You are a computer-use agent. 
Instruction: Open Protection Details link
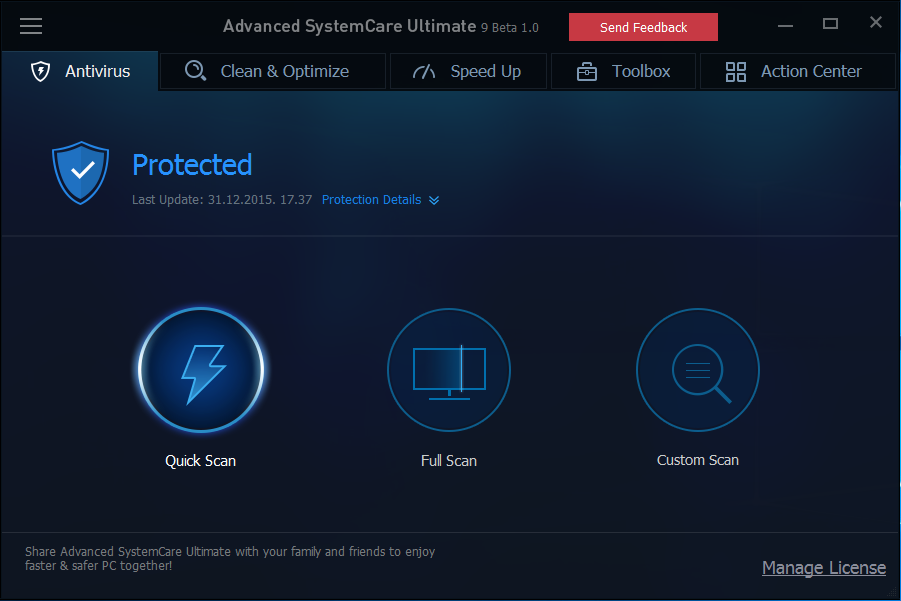point(371,199)
